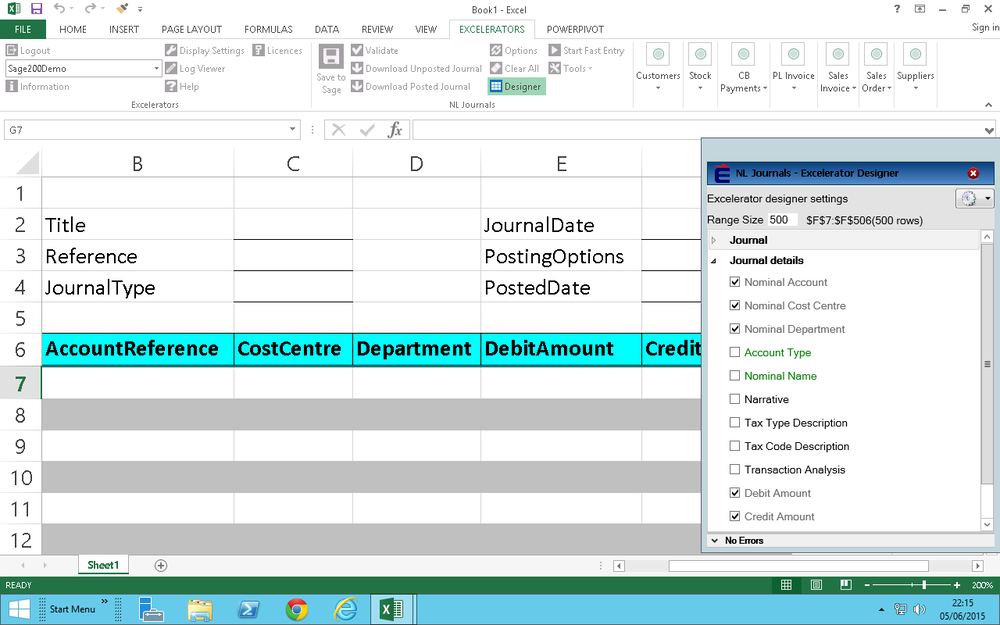Open Display Settings

[205, 50]
